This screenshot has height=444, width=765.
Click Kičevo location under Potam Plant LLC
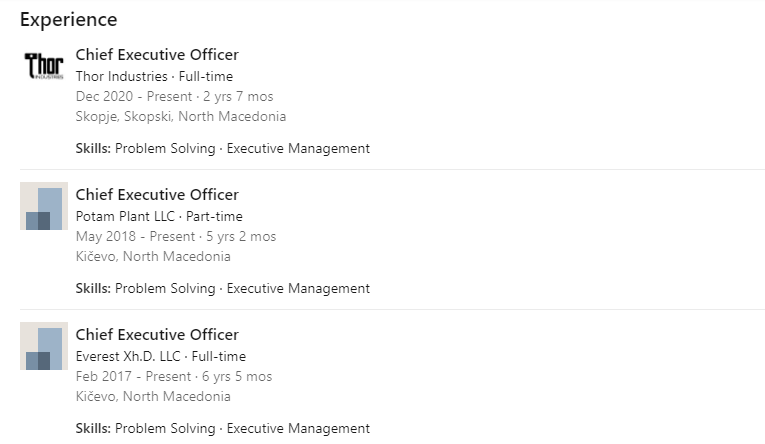(153, 256)
